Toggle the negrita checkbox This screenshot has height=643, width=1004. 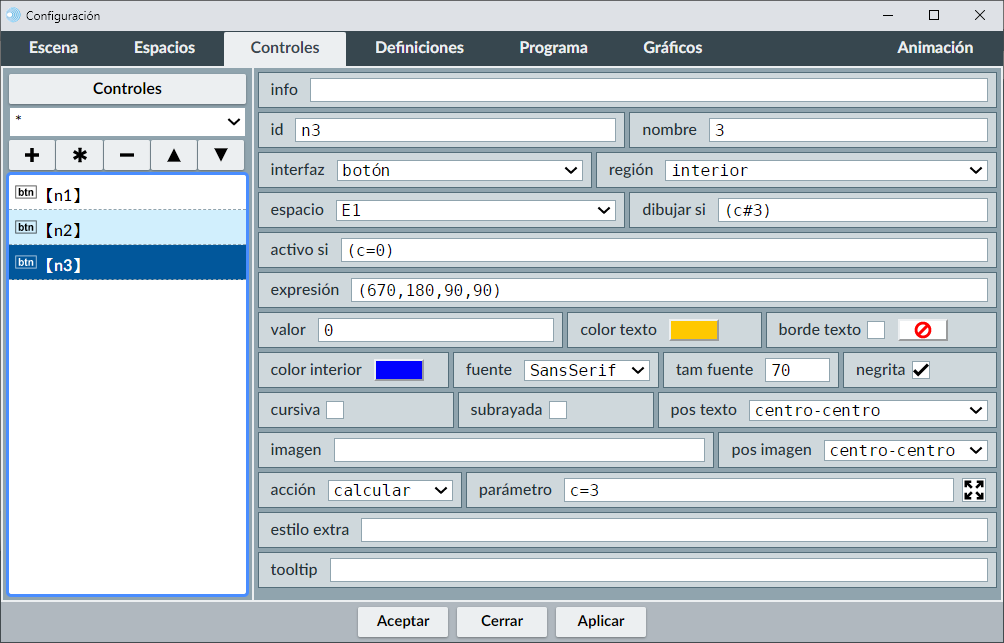tap(921, 370)
